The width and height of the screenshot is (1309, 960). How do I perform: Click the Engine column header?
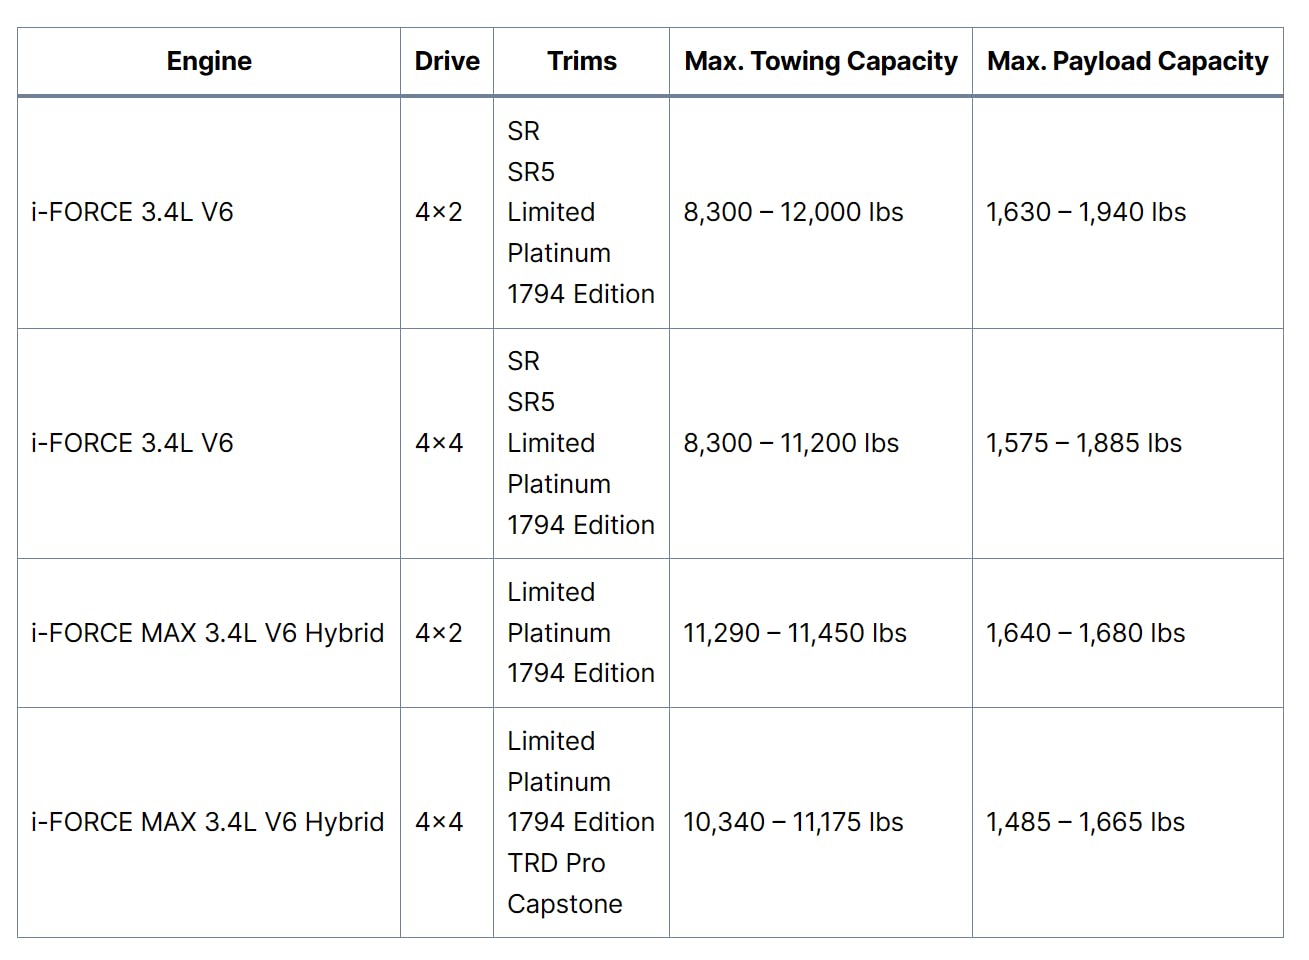point(209,62)
